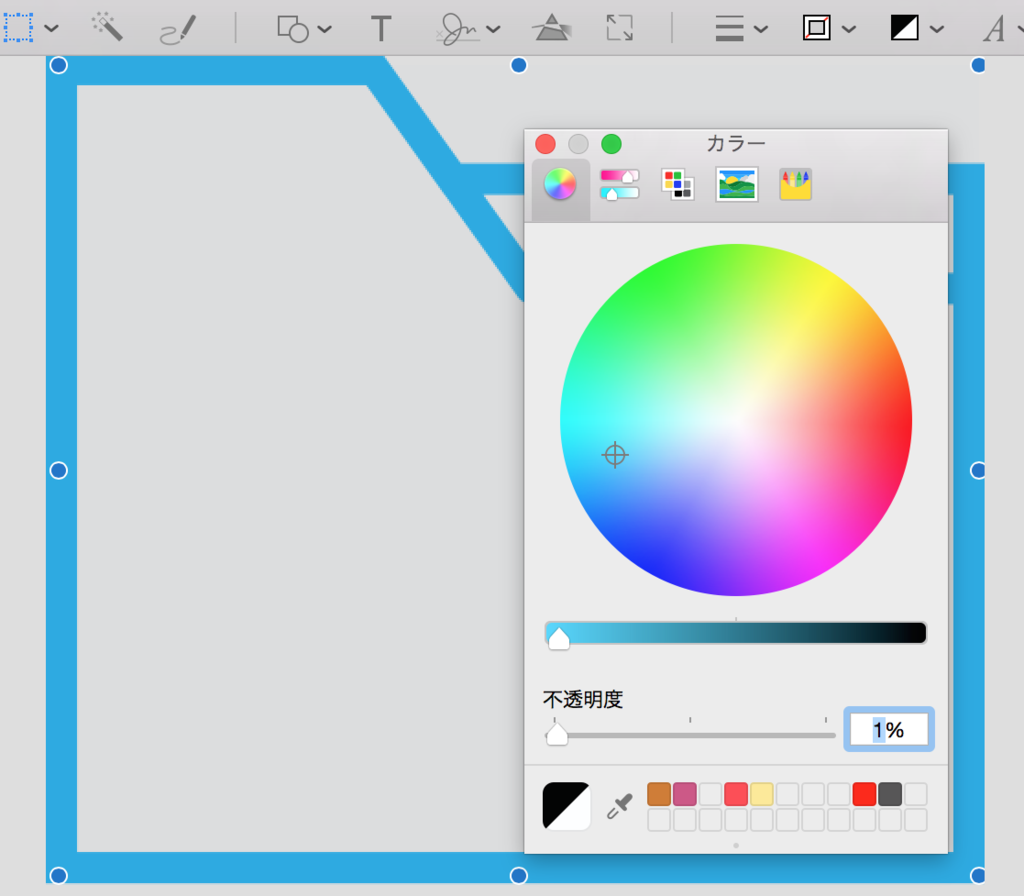This screenshot has width=1024, height=896.
Task: Choose the pink-magenta saved swatch
Action: [684, 794]
